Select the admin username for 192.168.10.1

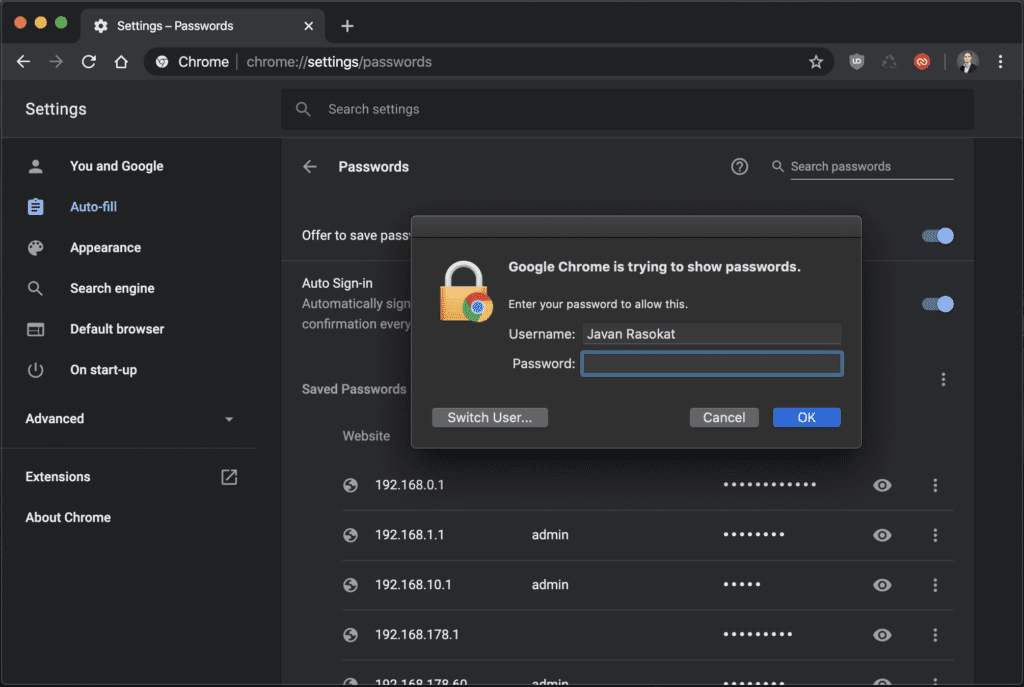pyautogui.click(x=550, y=585)
